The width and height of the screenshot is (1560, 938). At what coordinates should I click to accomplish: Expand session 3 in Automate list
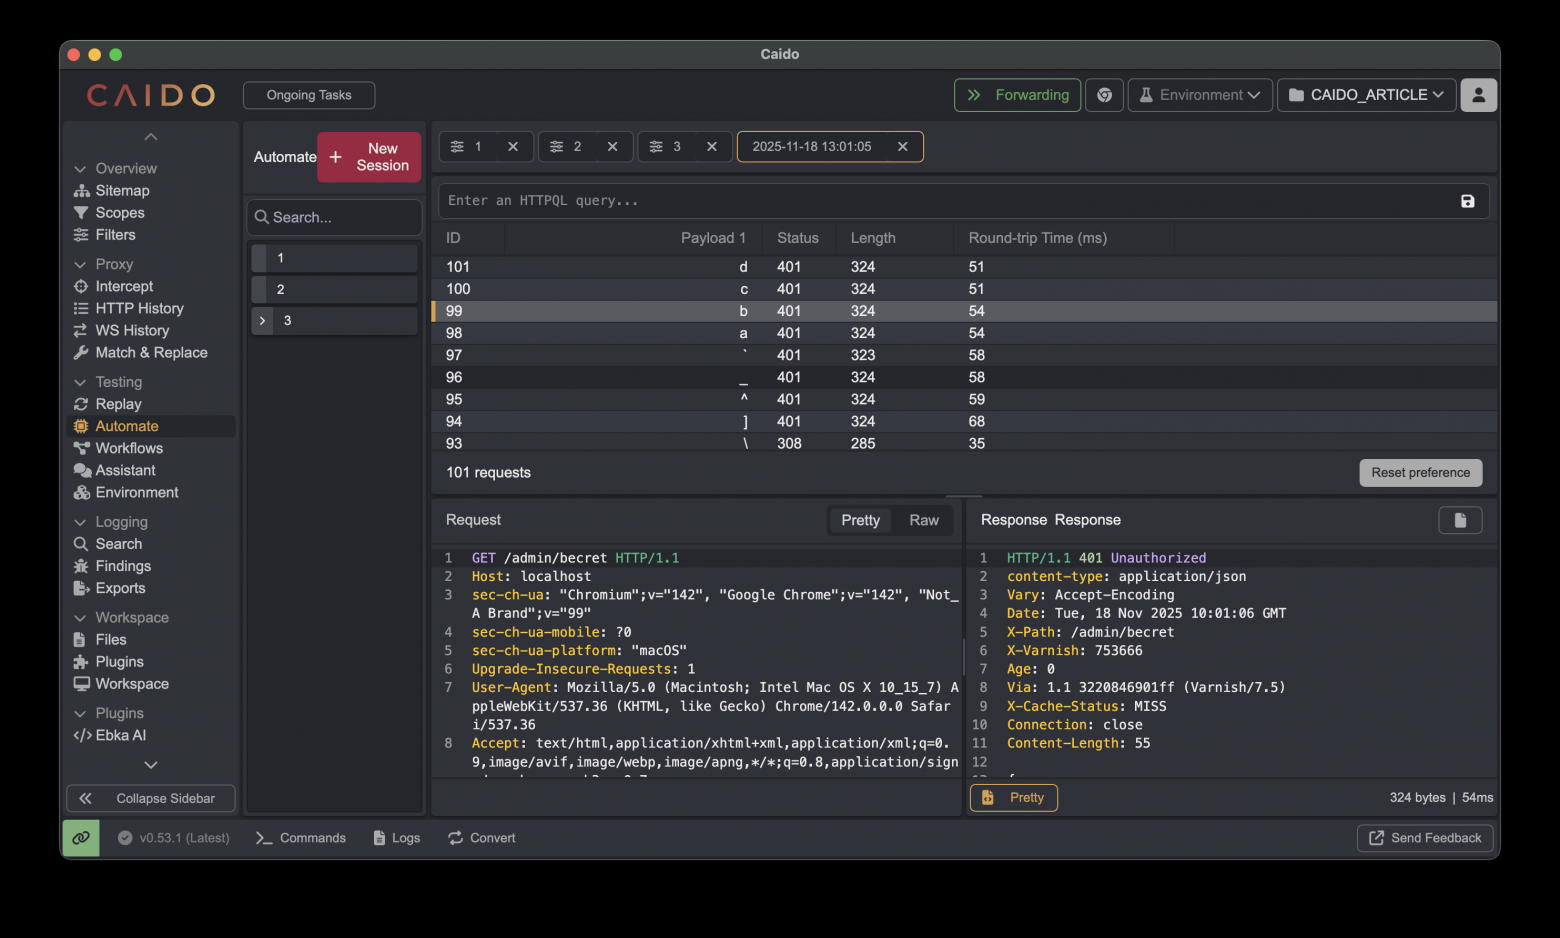click(262, 321)
